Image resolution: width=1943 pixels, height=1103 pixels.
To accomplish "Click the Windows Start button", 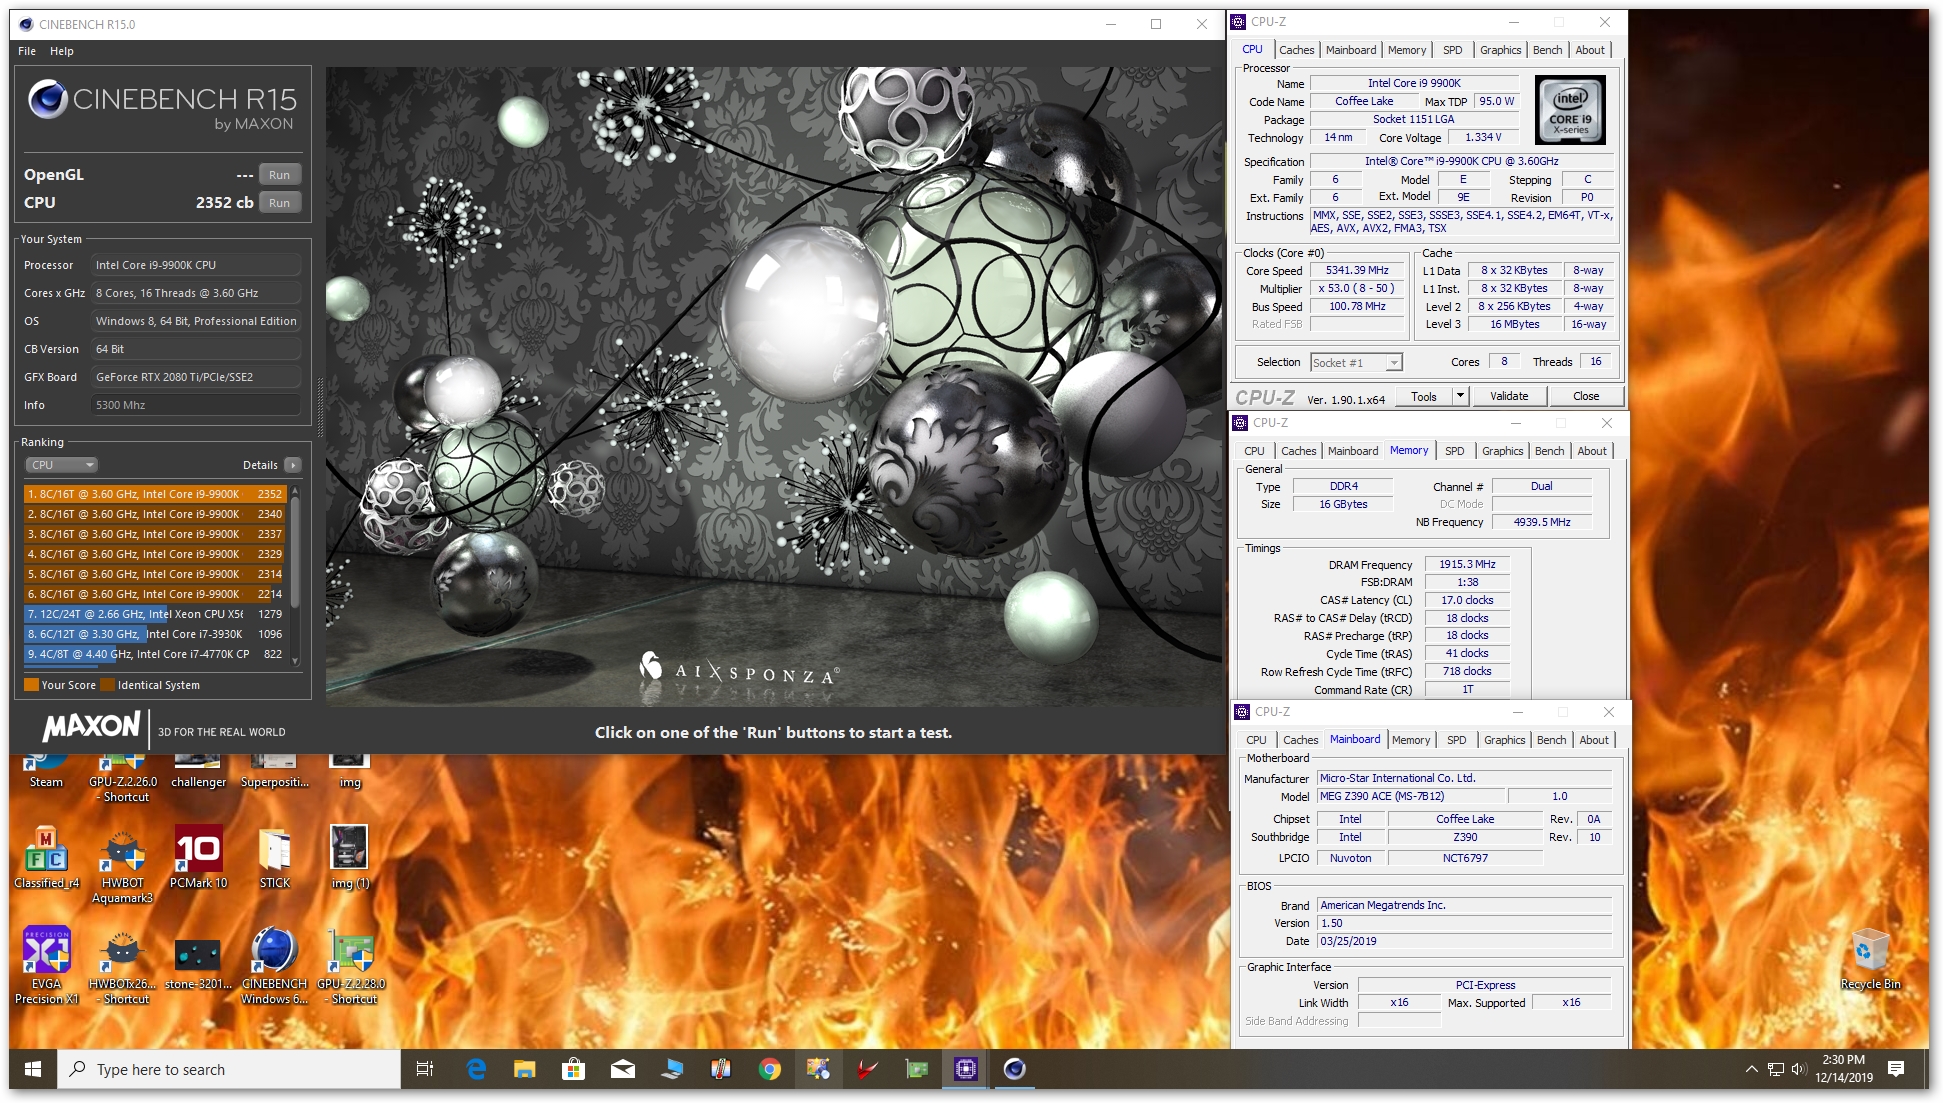I will [x=32, y=1069].
